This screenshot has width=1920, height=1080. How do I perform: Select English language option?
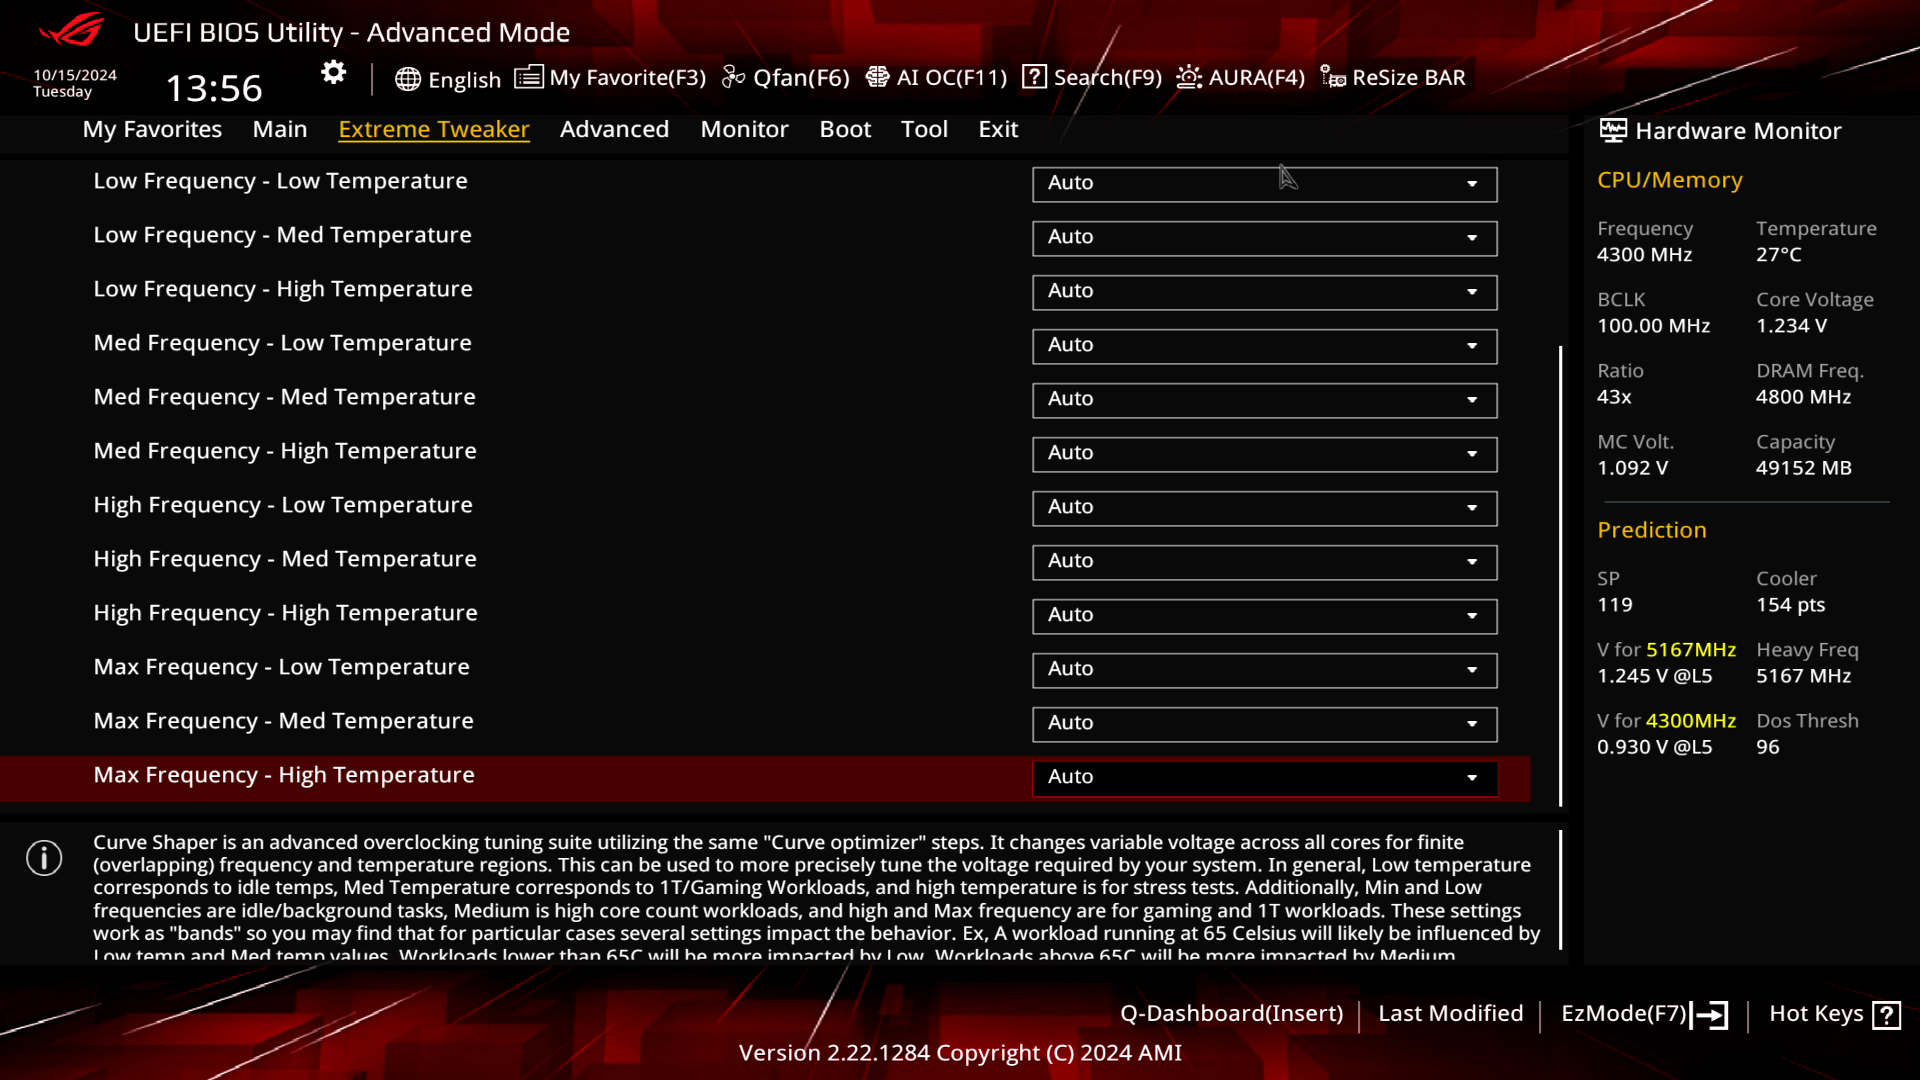click(x=448, y=76)
